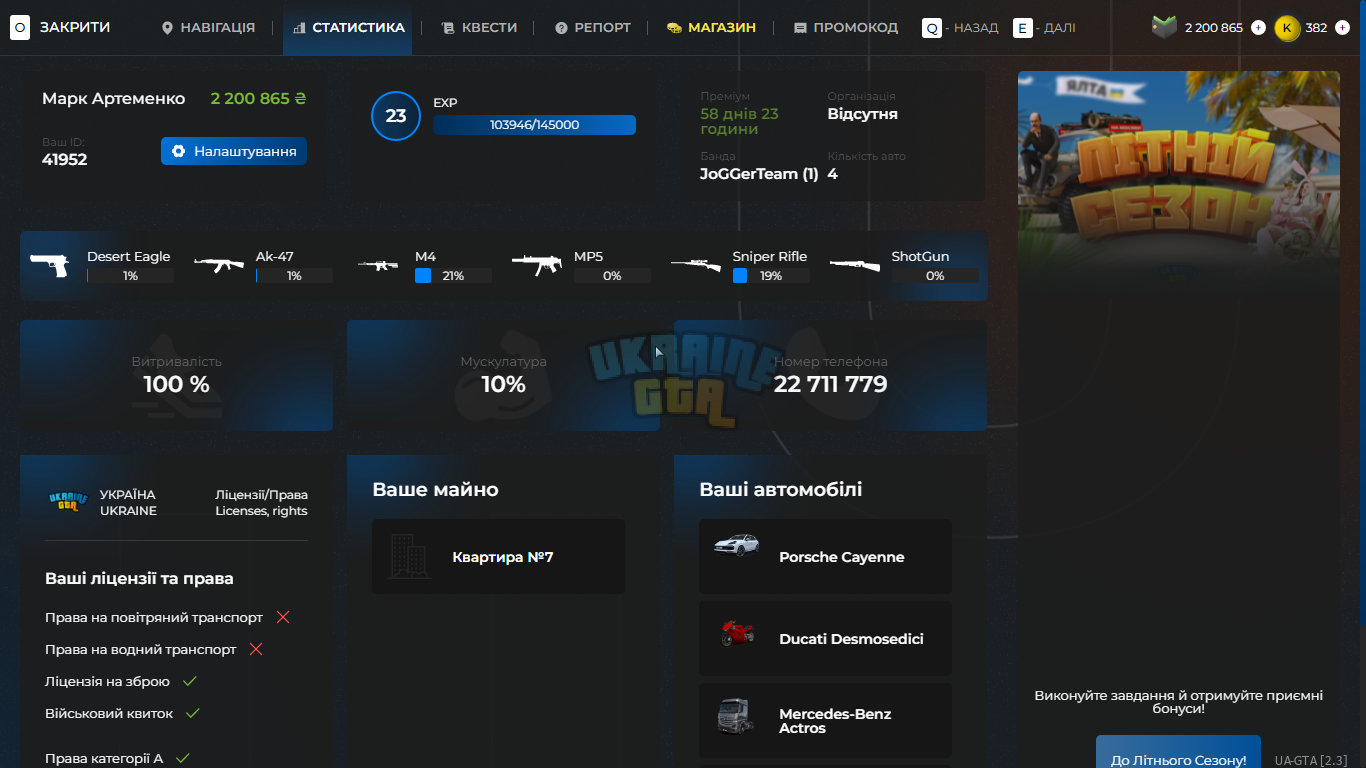This screenshot has height=768, width=1366.
Task: Click the premium time 58 днів 23 години
Action: pyautogui.click(x=739, y=121)
